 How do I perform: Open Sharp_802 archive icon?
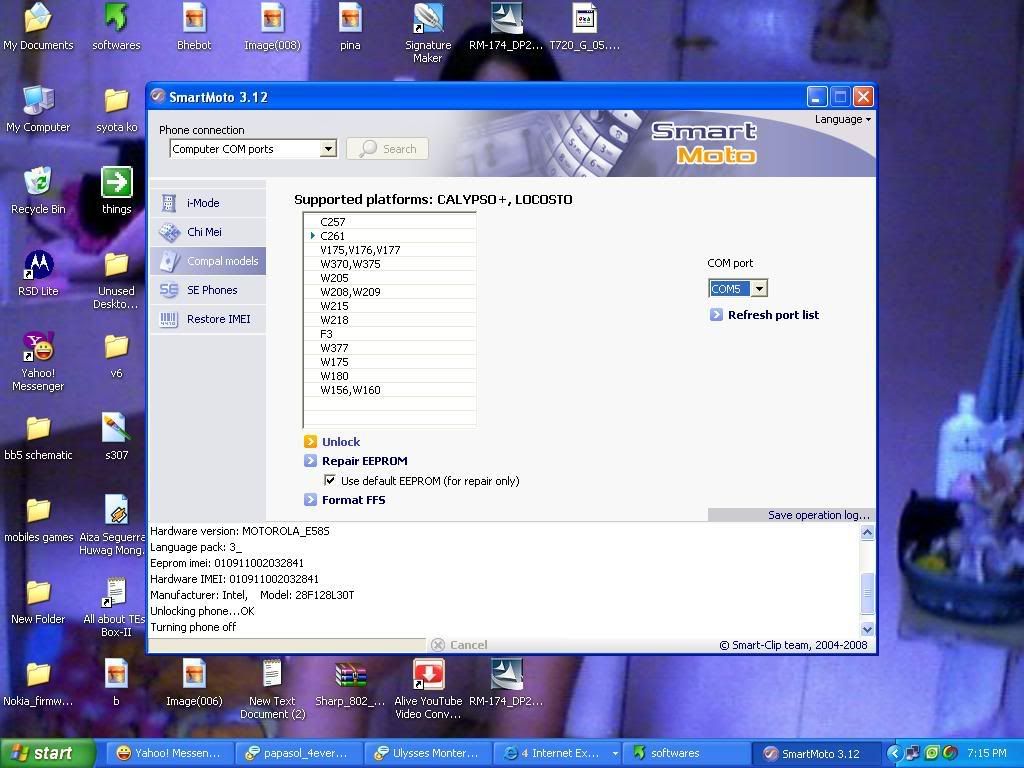350,682
